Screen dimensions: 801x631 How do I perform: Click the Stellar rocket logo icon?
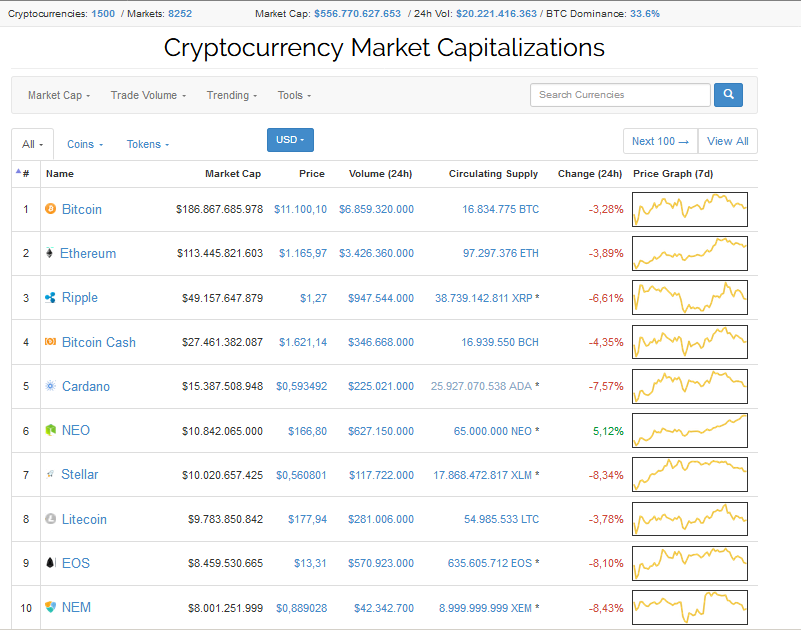50,474
